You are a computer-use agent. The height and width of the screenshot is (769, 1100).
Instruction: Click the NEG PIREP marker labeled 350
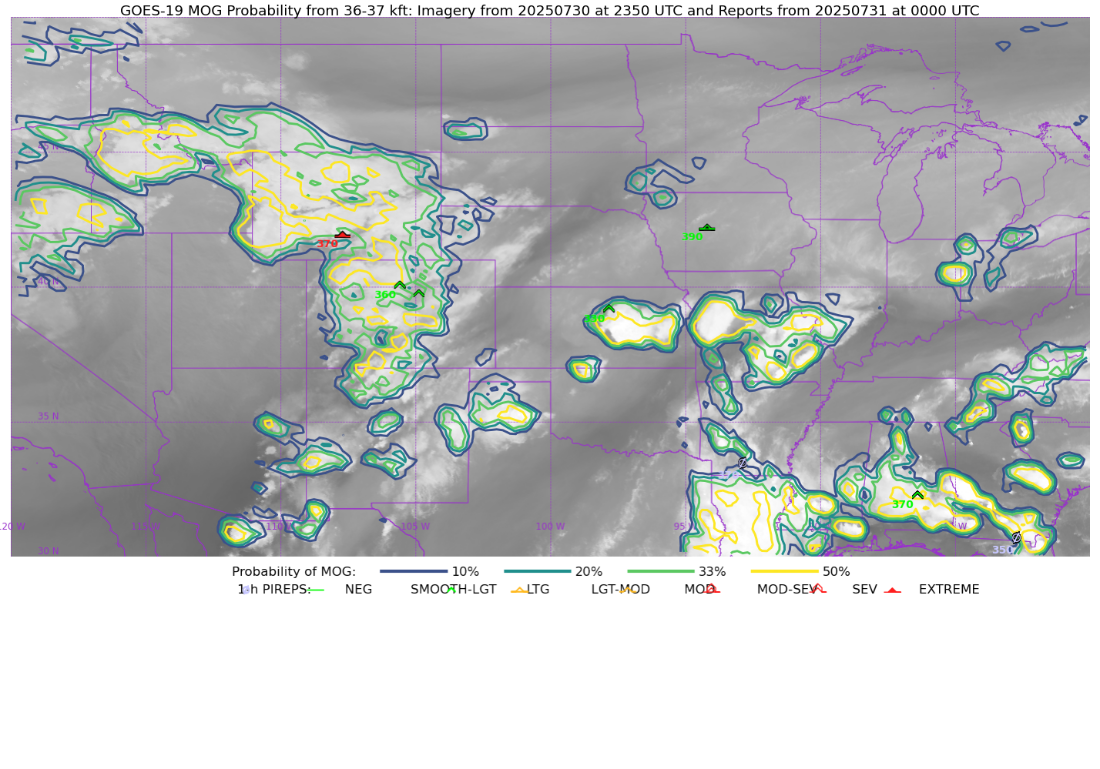(1016, 538)
